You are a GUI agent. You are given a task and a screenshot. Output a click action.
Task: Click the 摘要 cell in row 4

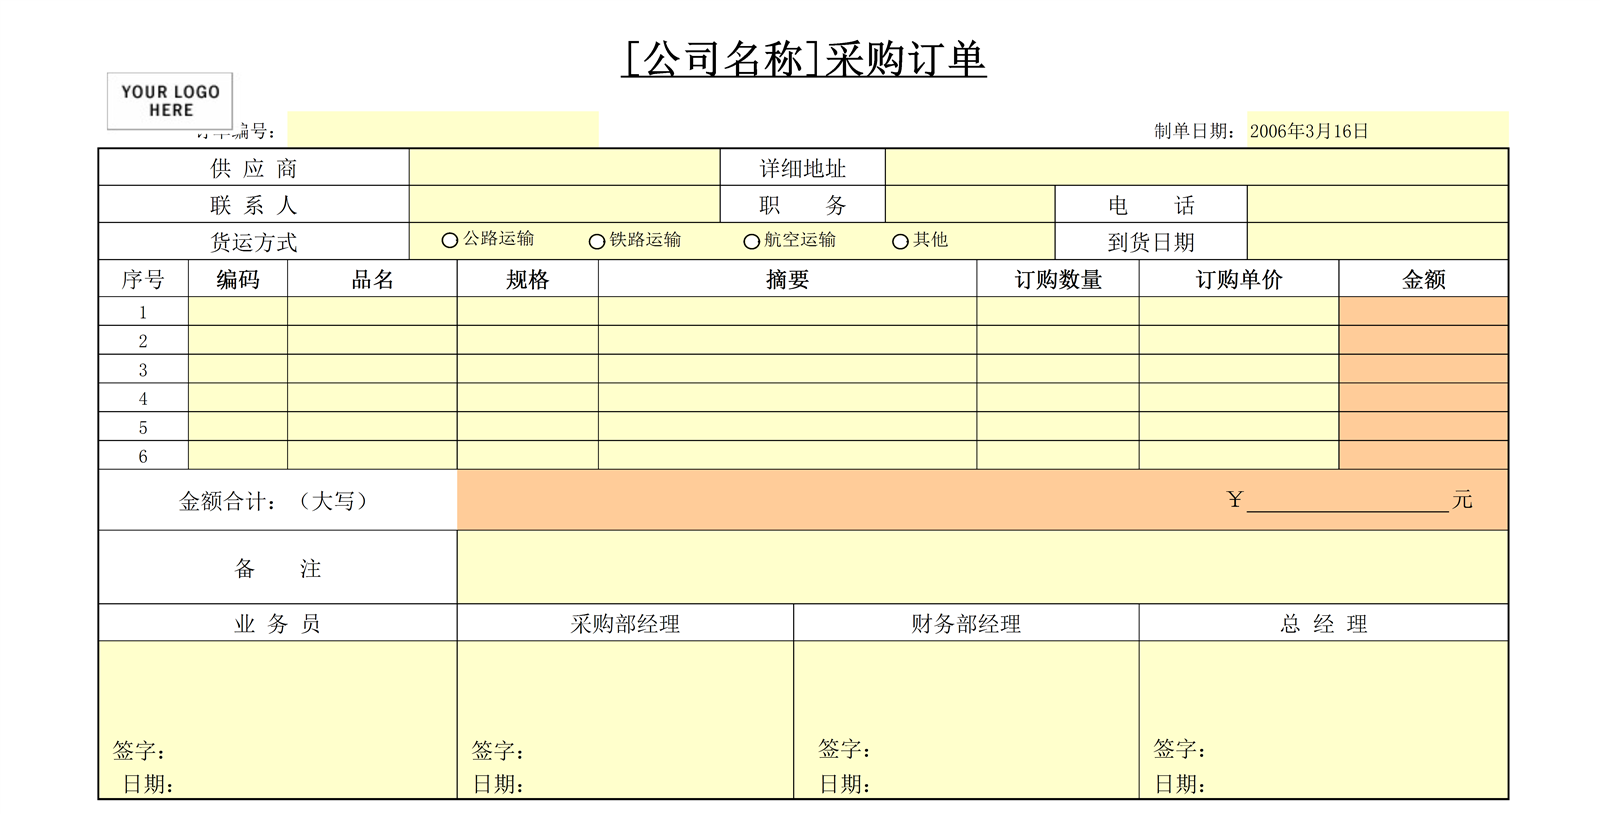pyautogui.click(x=788, y=398)
